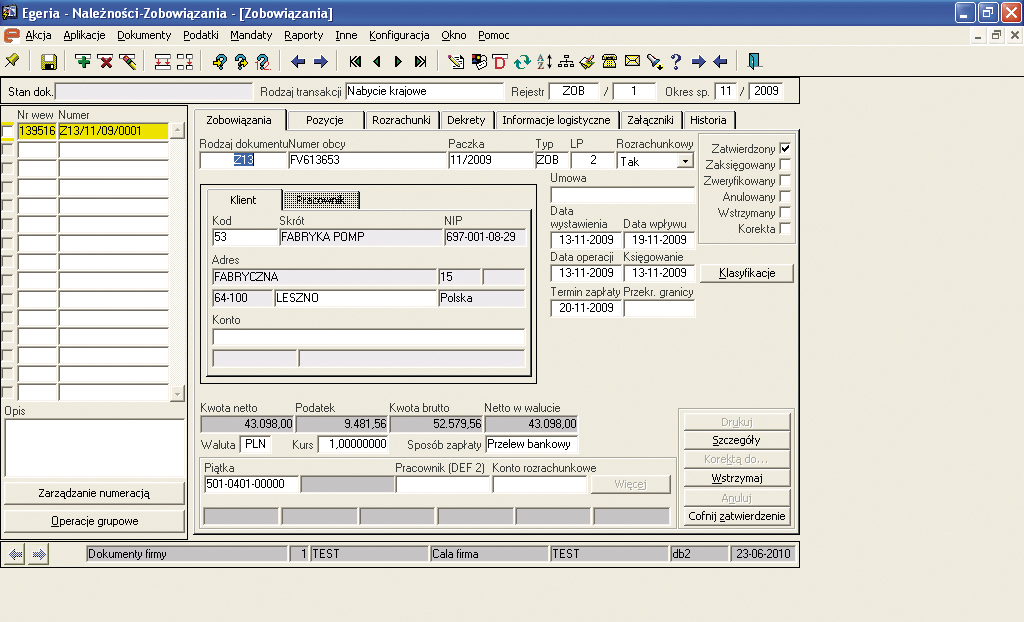Click the Klasyfikacje button
Image resolution: width=1024 pixels, height=622 pixels.
[747, 273]
